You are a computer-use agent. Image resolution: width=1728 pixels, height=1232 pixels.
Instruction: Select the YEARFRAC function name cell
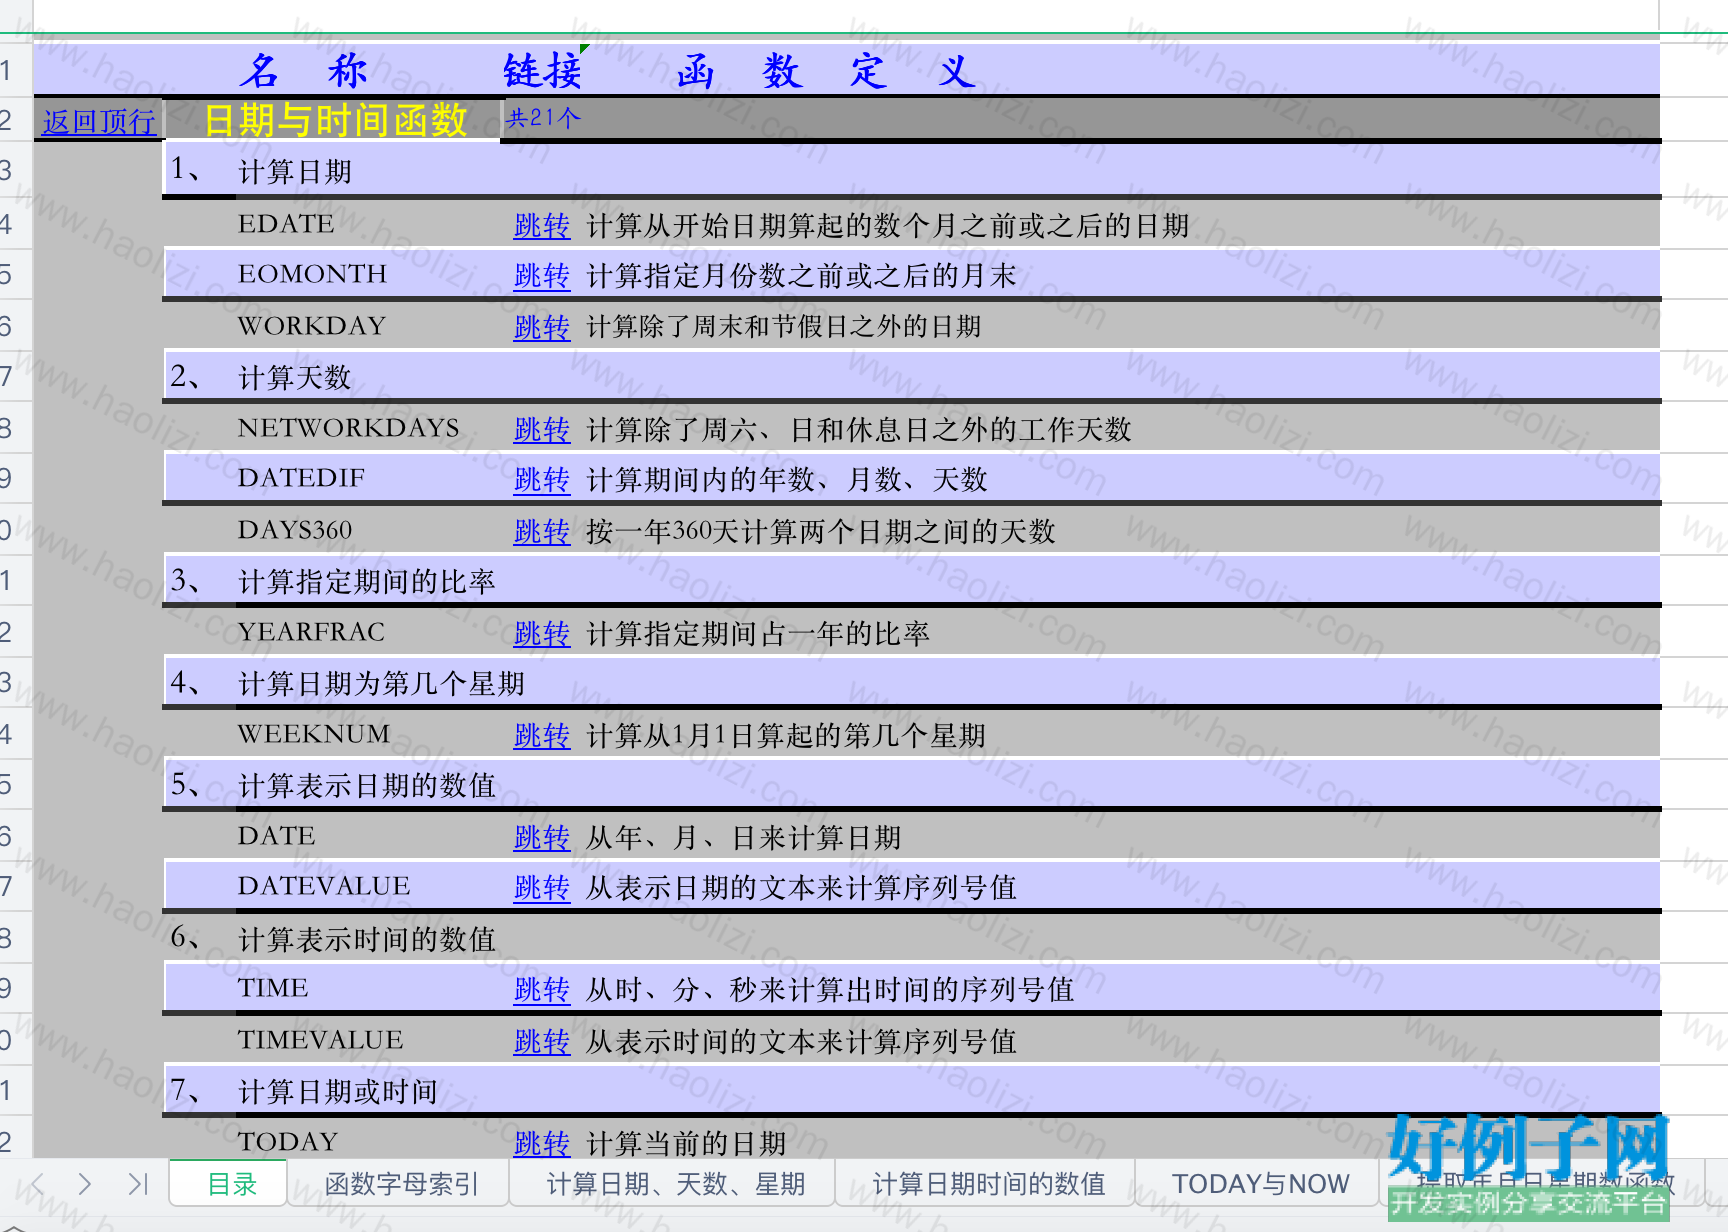(x=311, y=632)
